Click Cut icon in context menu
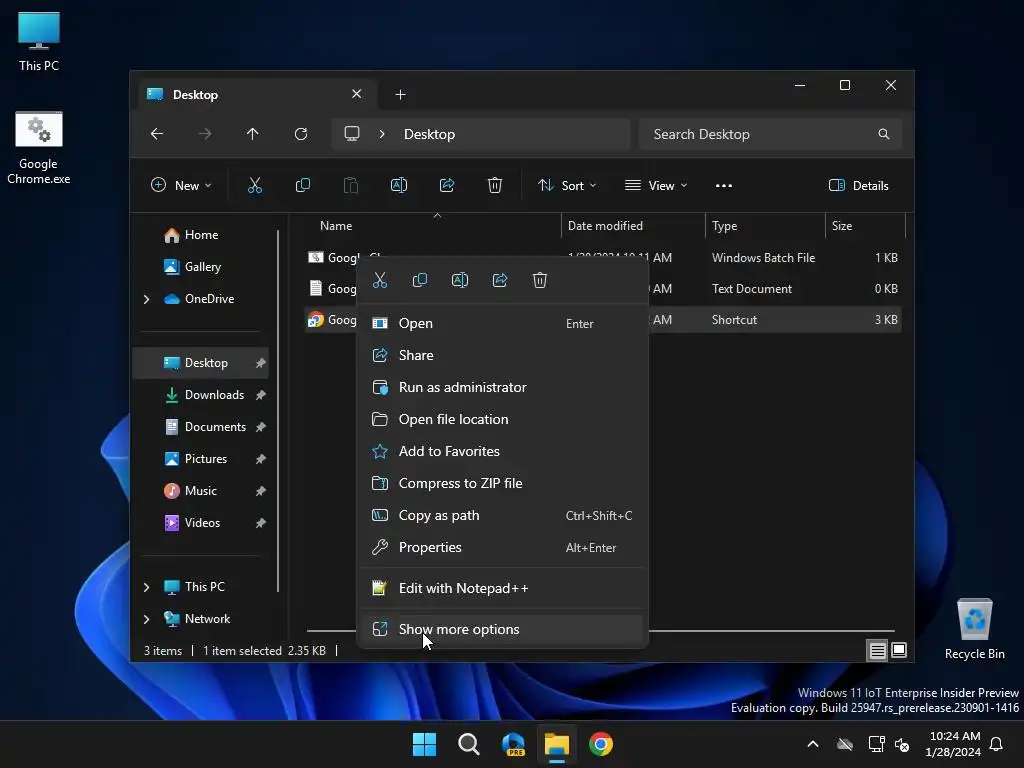The image size is (1024, 768). [380, 280]
